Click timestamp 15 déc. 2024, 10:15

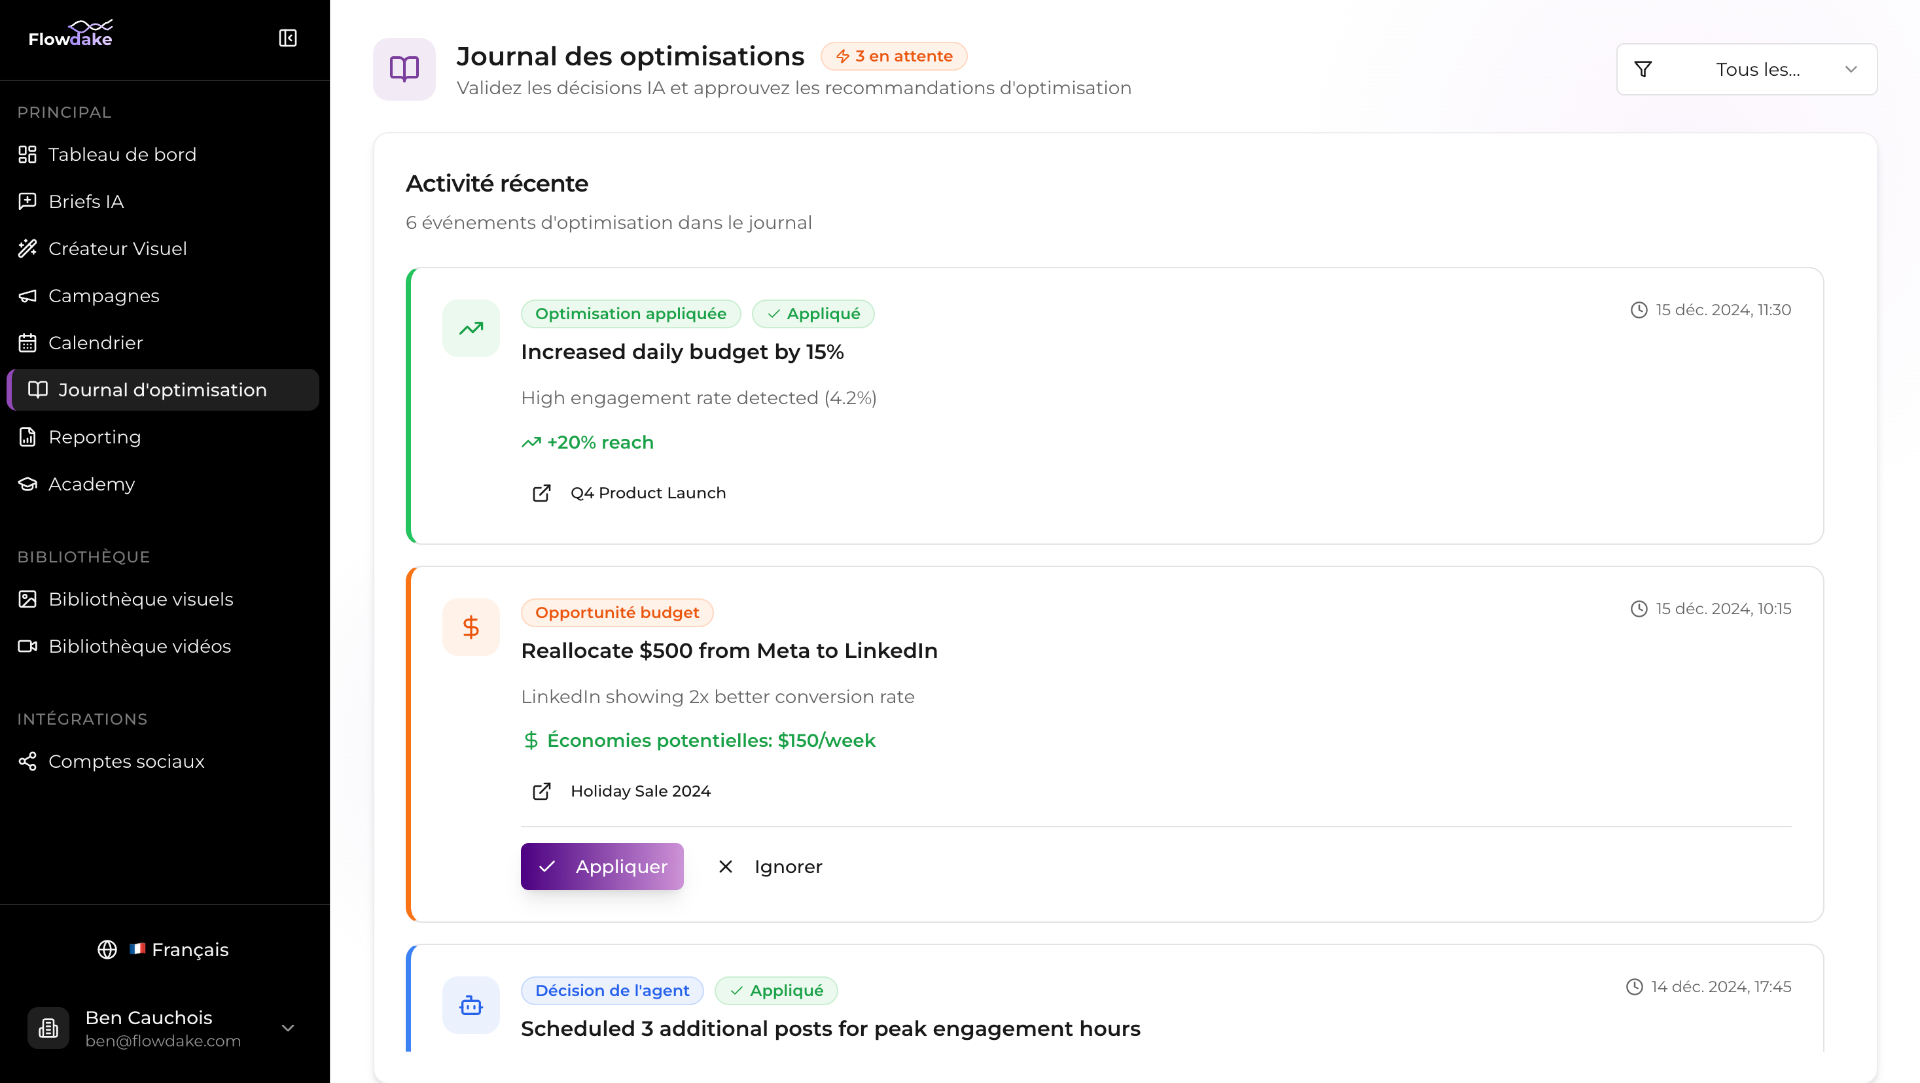[x=1723, y=609]
